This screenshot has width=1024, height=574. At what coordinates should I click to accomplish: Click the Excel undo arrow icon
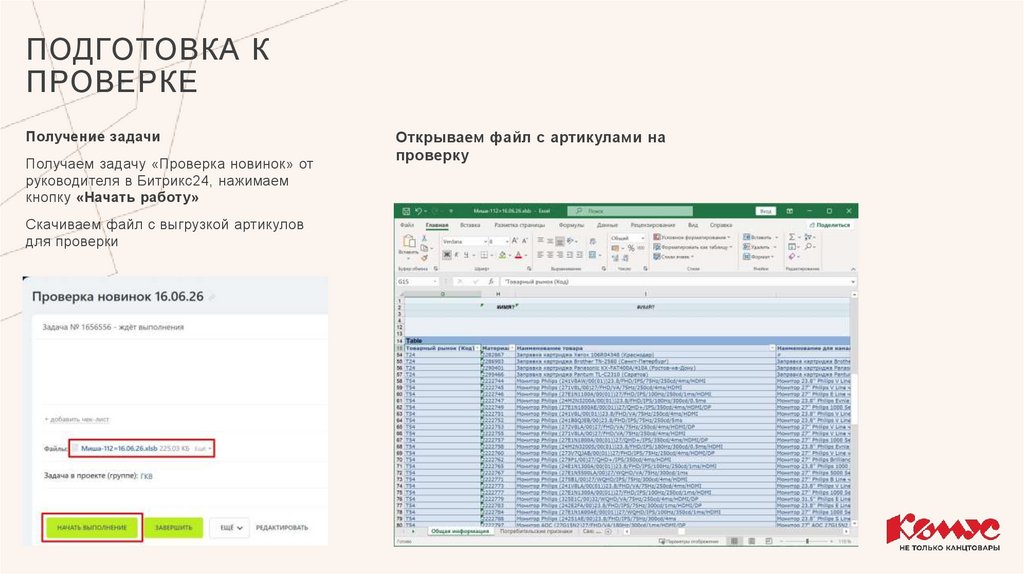(x=418, y=211)
